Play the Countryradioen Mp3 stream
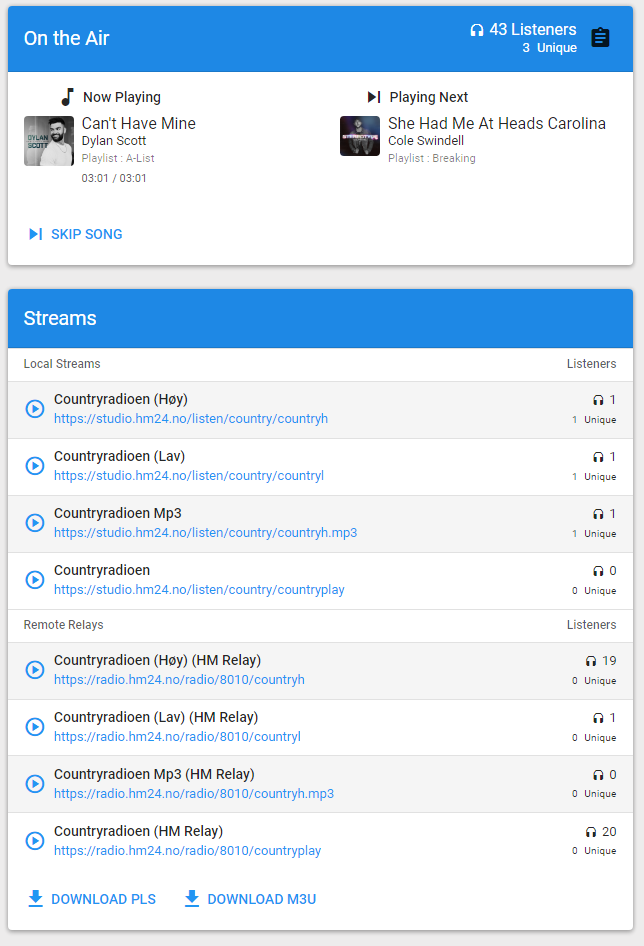This screenshot has width=644, height=946. click(x=34, y=523)
